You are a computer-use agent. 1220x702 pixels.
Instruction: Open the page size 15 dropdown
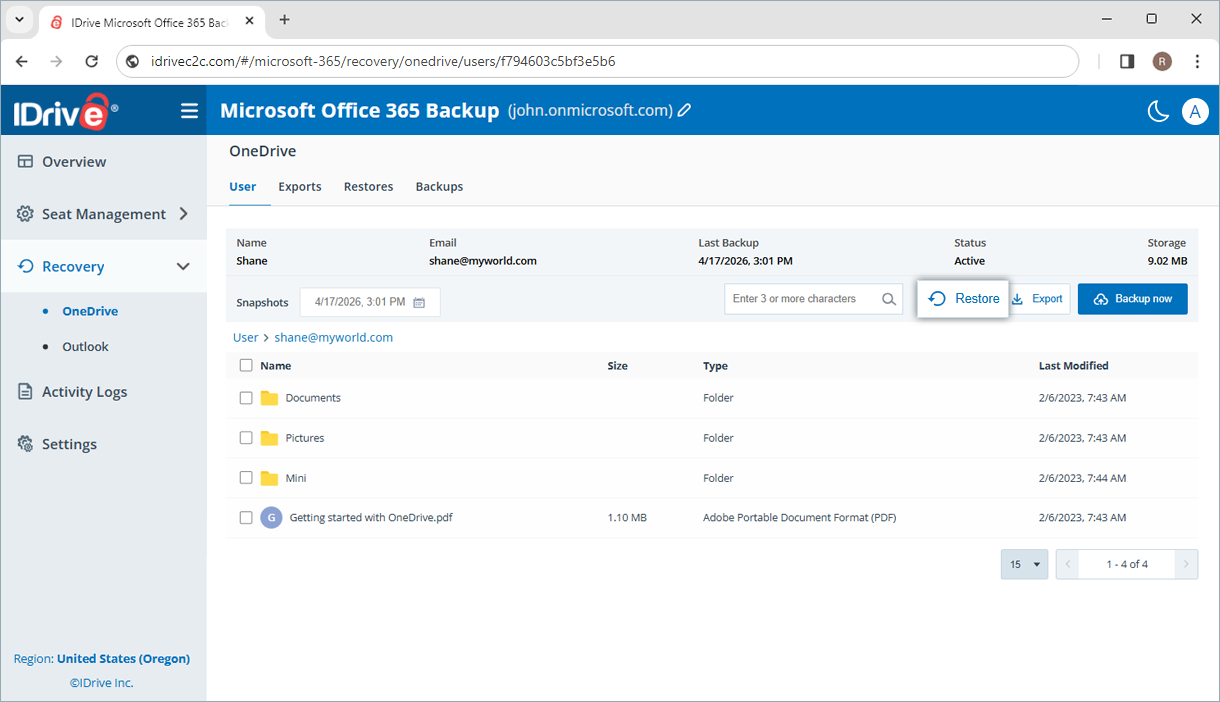1024,564
